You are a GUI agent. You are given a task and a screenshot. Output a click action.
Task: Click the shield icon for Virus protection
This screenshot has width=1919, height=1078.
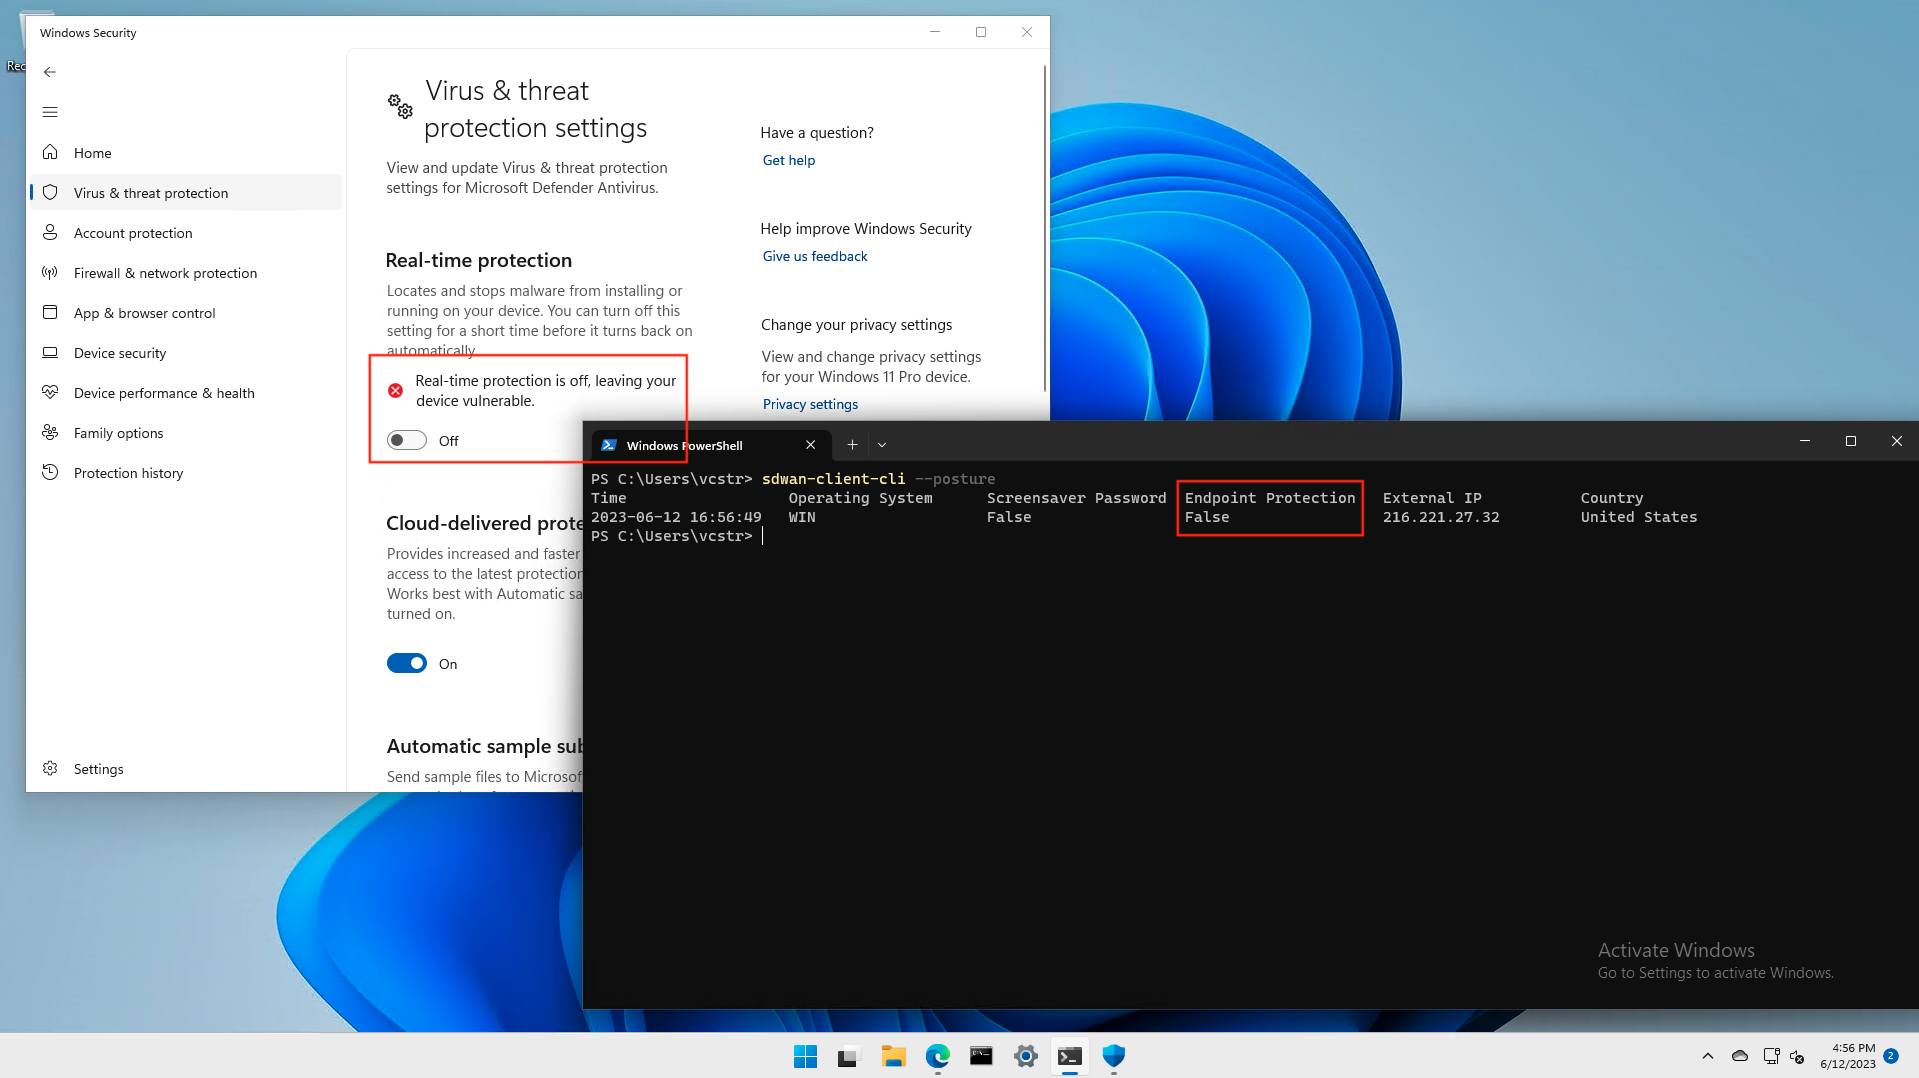[x=50, y=192]
